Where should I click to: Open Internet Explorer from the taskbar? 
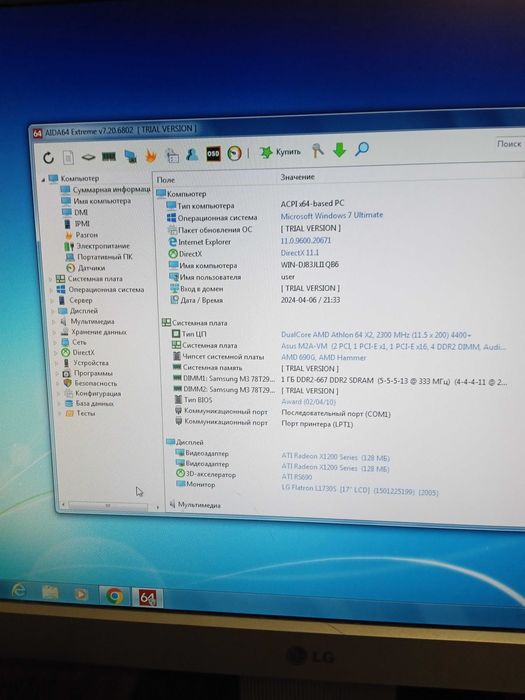click(x=19, y=590)
